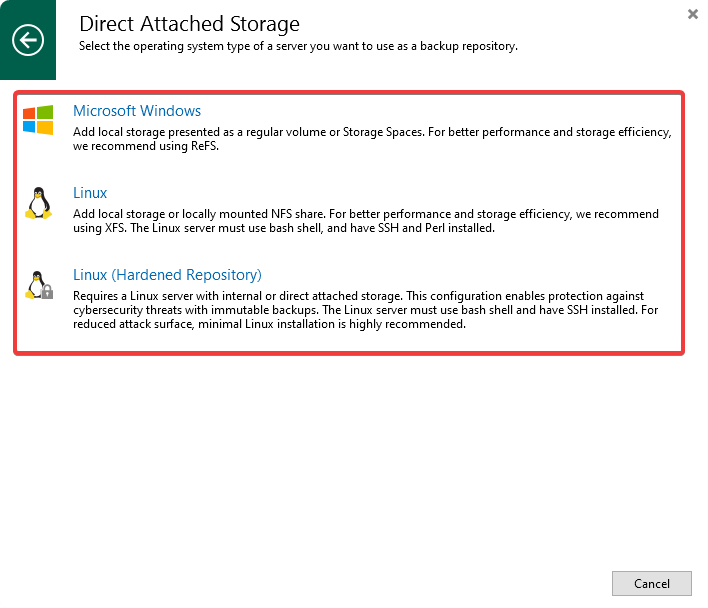
Task: Click the hardened Linux penguin-with-lock icon
Action: [38, 285]
